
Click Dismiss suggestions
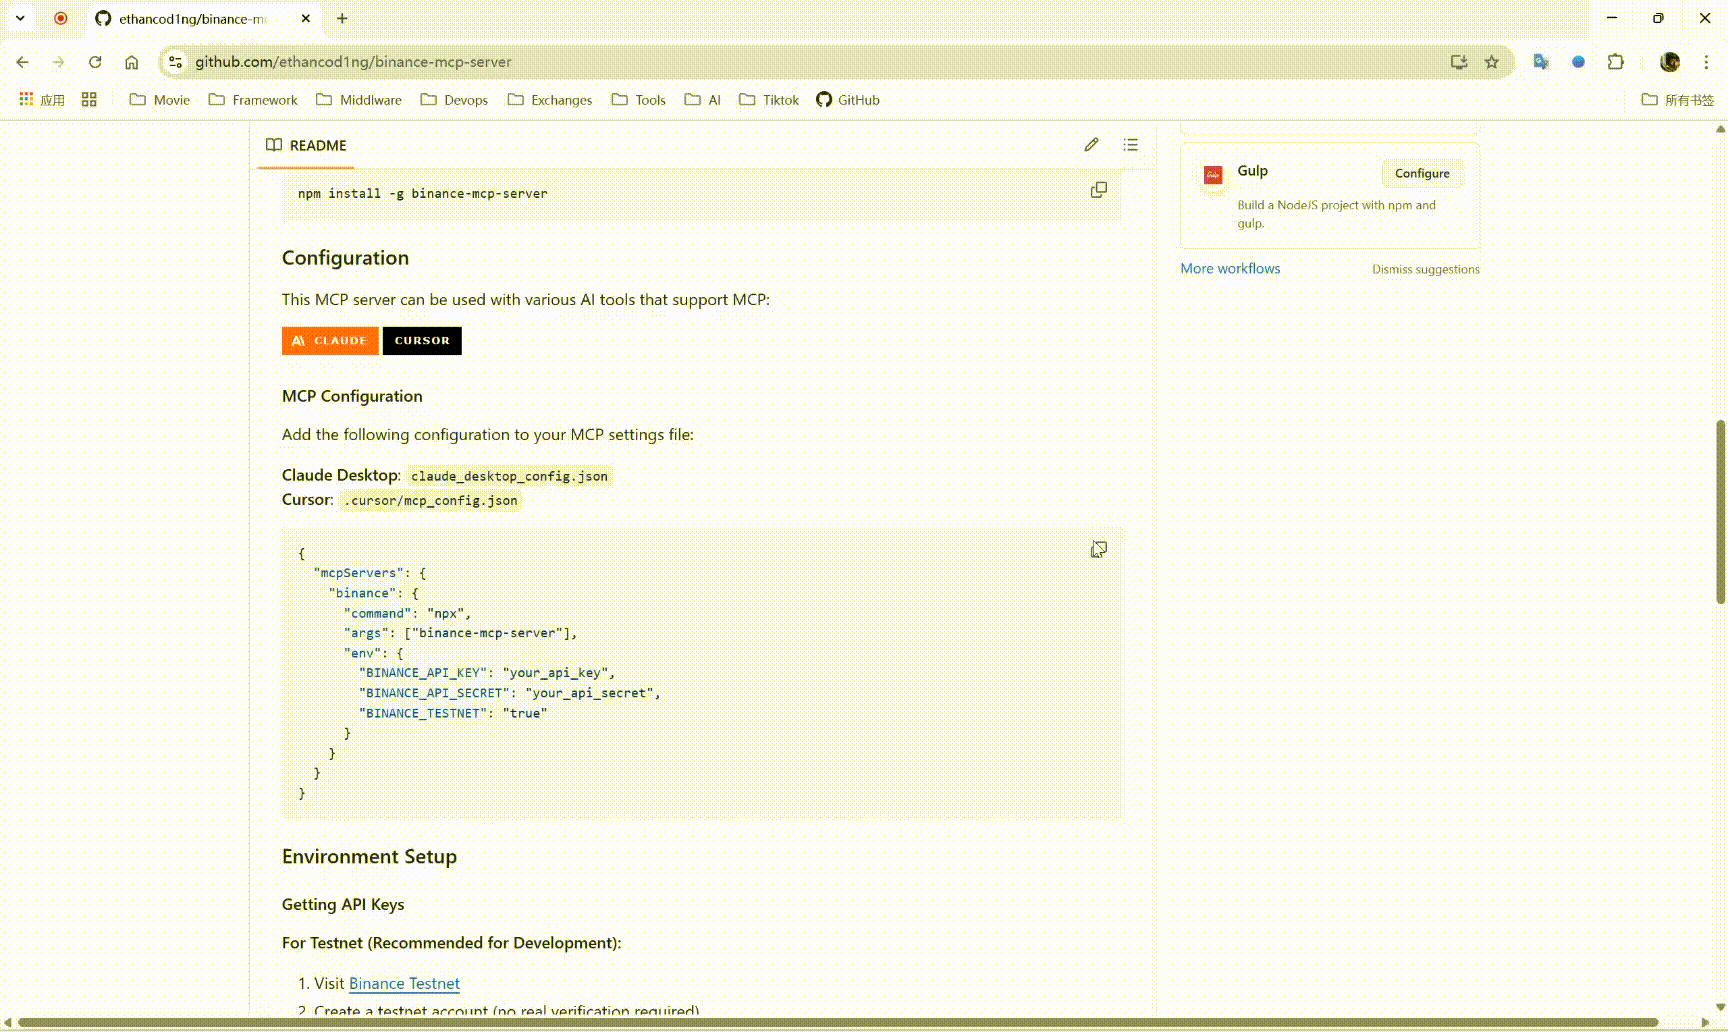point(1425,268)
